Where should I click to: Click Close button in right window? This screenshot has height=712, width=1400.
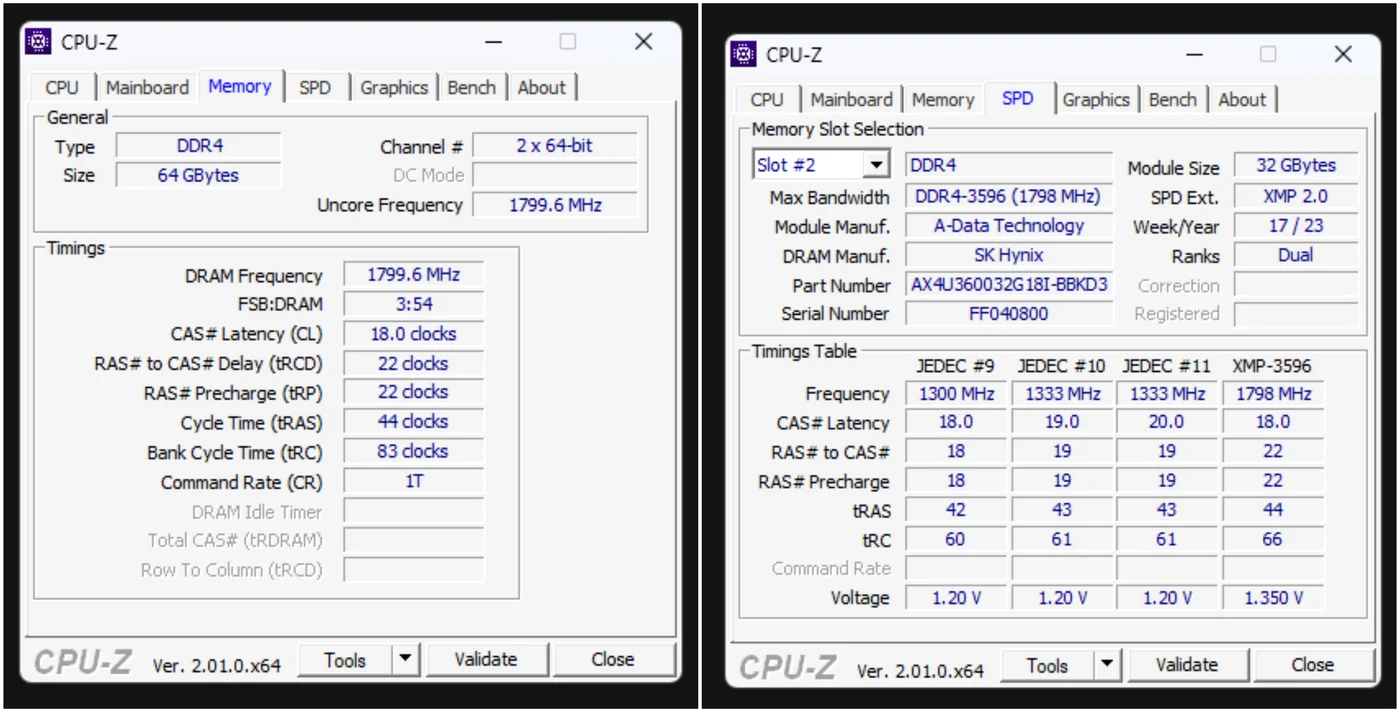(1313, 665)
